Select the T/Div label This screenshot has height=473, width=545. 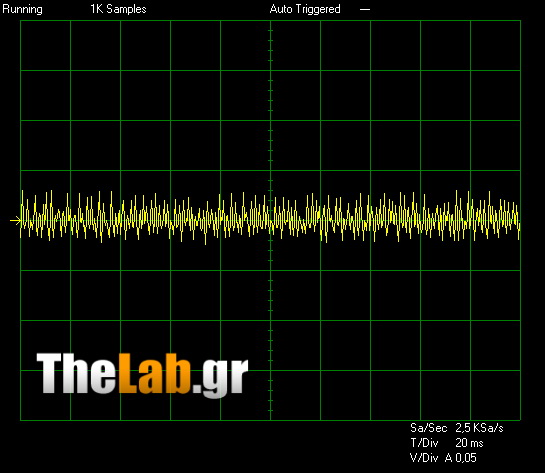point(424,443)
